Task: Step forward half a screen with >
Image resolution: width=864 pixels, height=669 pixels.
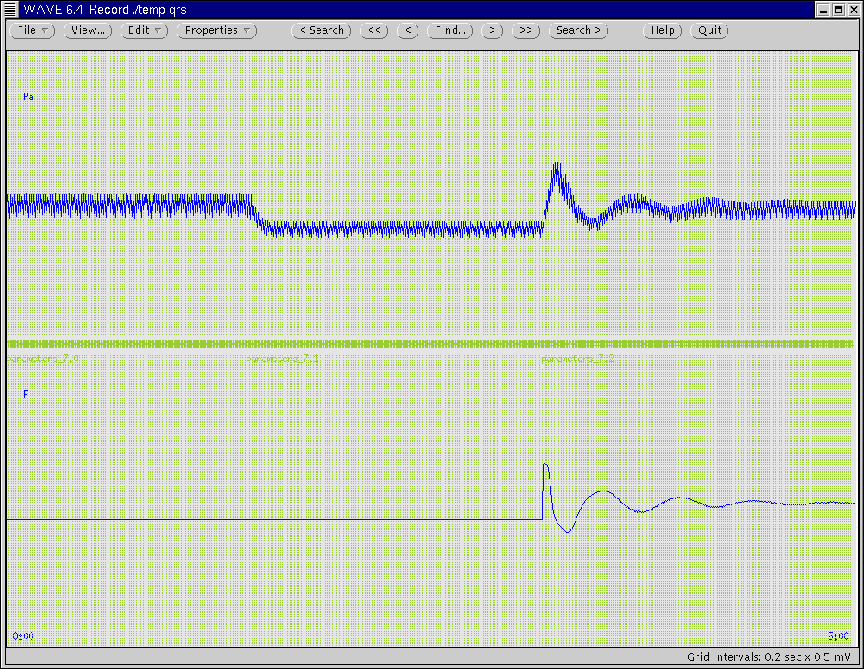Action: (x=491, y=30)
